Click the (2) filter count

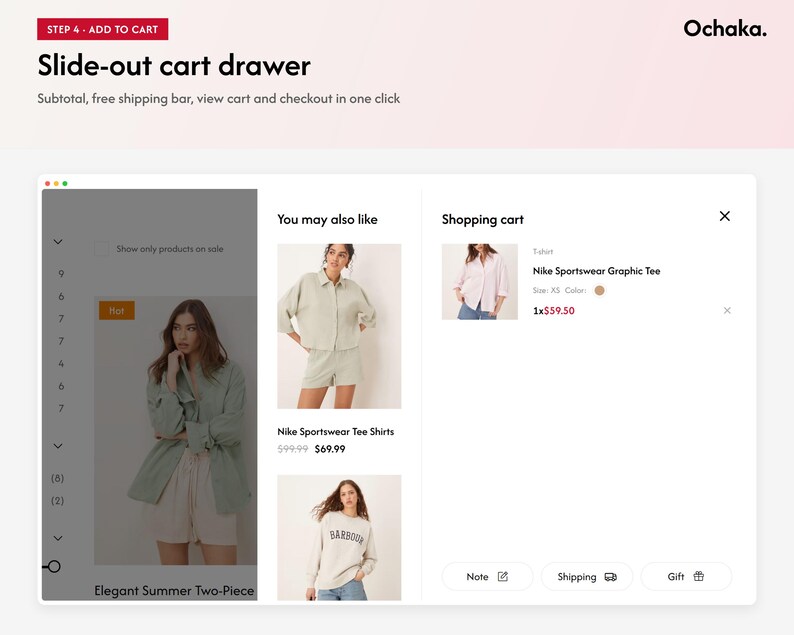click(58, 500)
